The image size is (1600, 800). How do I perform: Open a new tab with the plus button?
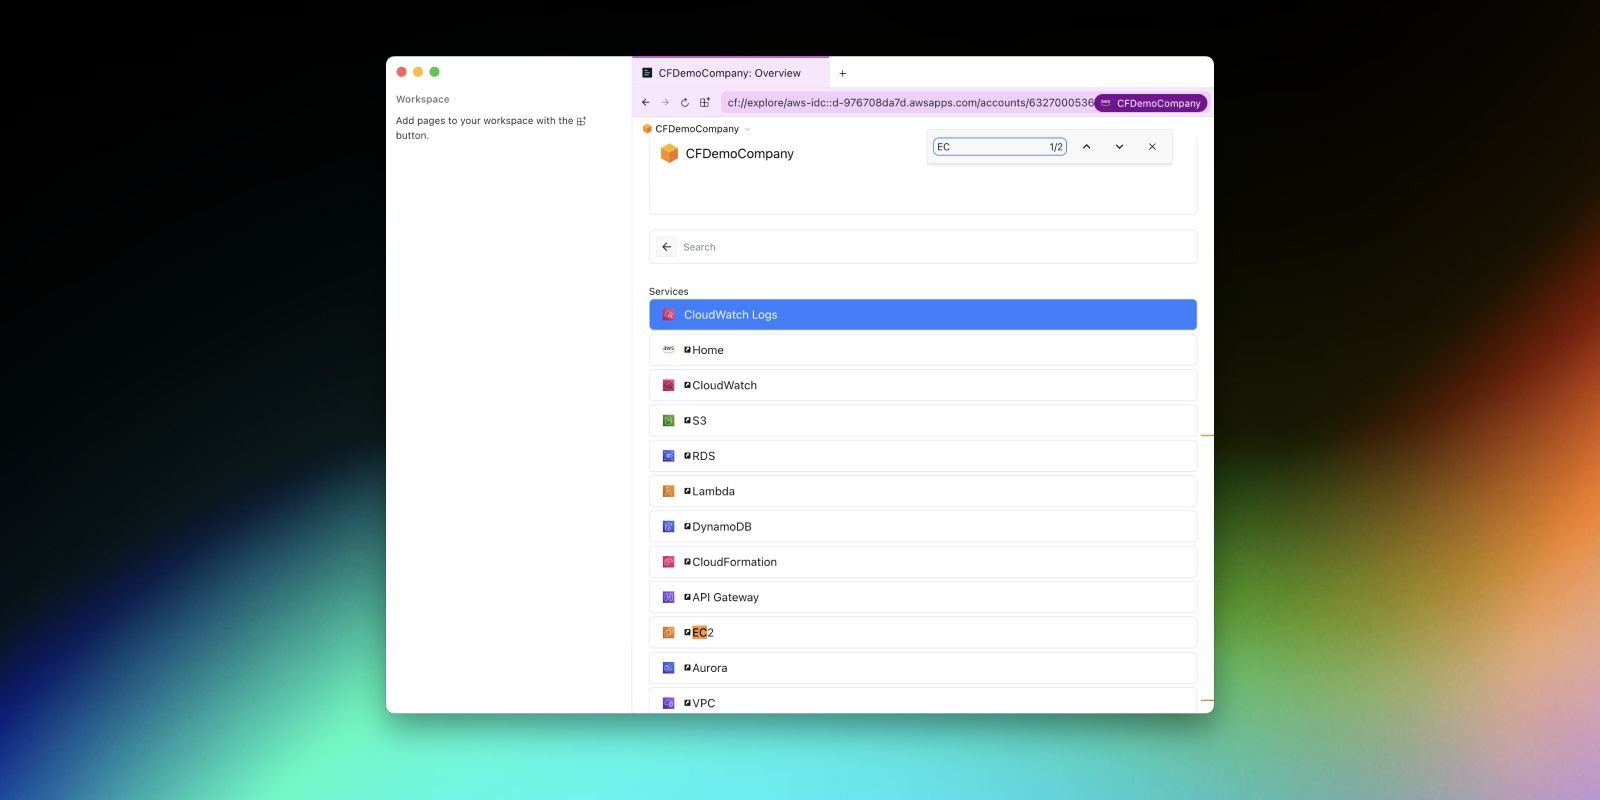click(842, 73)
